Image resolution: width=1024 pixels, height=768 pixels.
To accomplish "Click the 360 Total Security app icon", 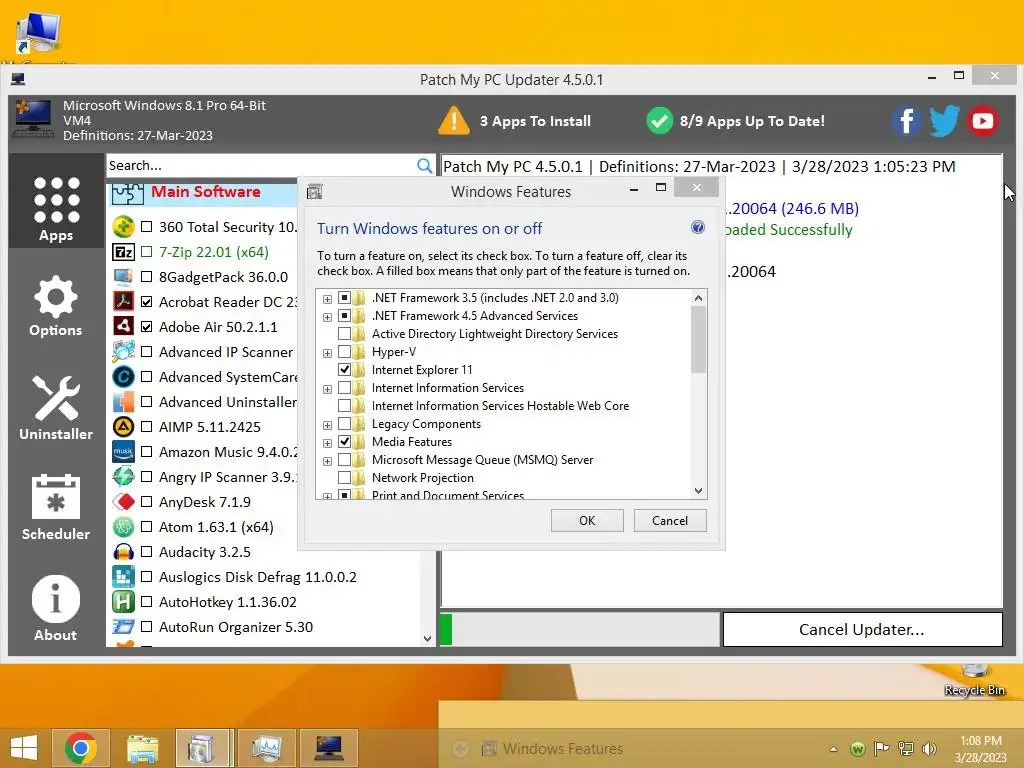I will click(x=123, y=227).
